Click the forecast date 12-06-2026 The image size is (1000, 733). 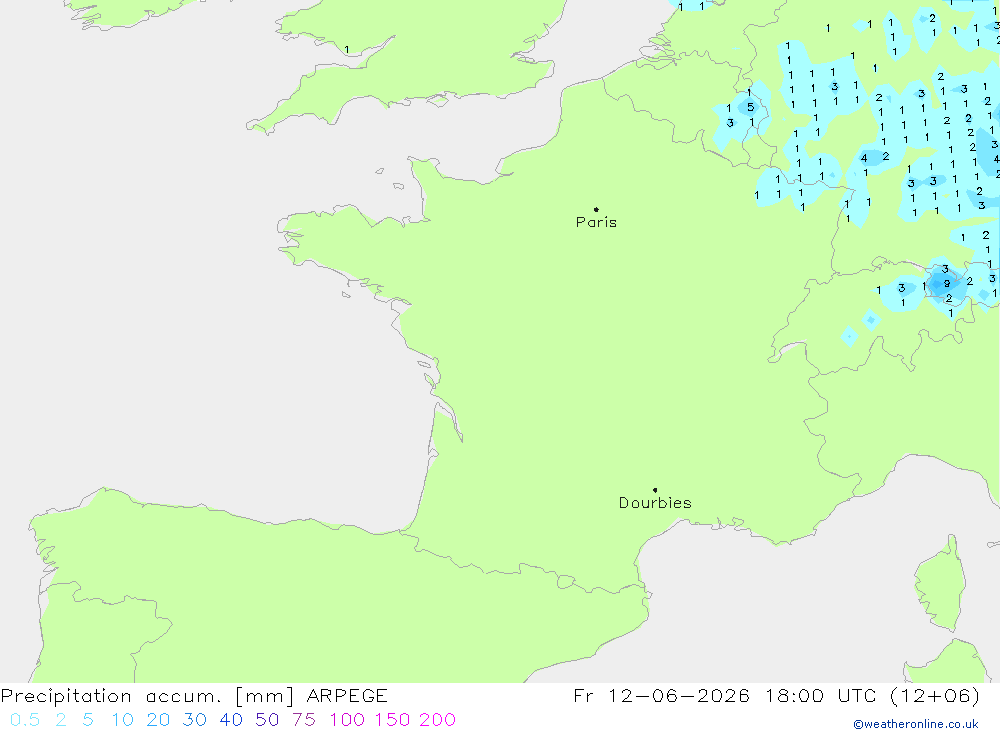tap(679, 695)
